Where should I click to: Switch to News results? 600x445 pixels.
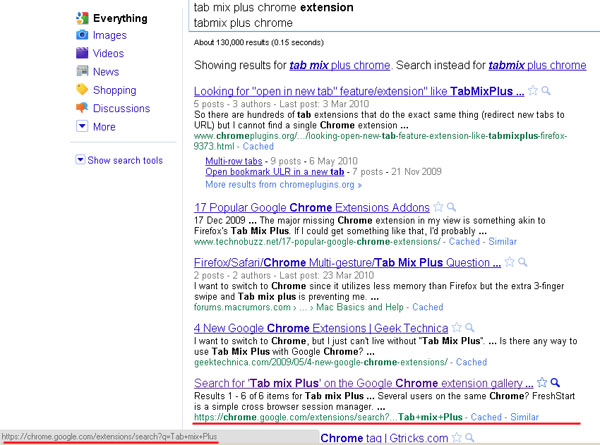coord(106,72)
